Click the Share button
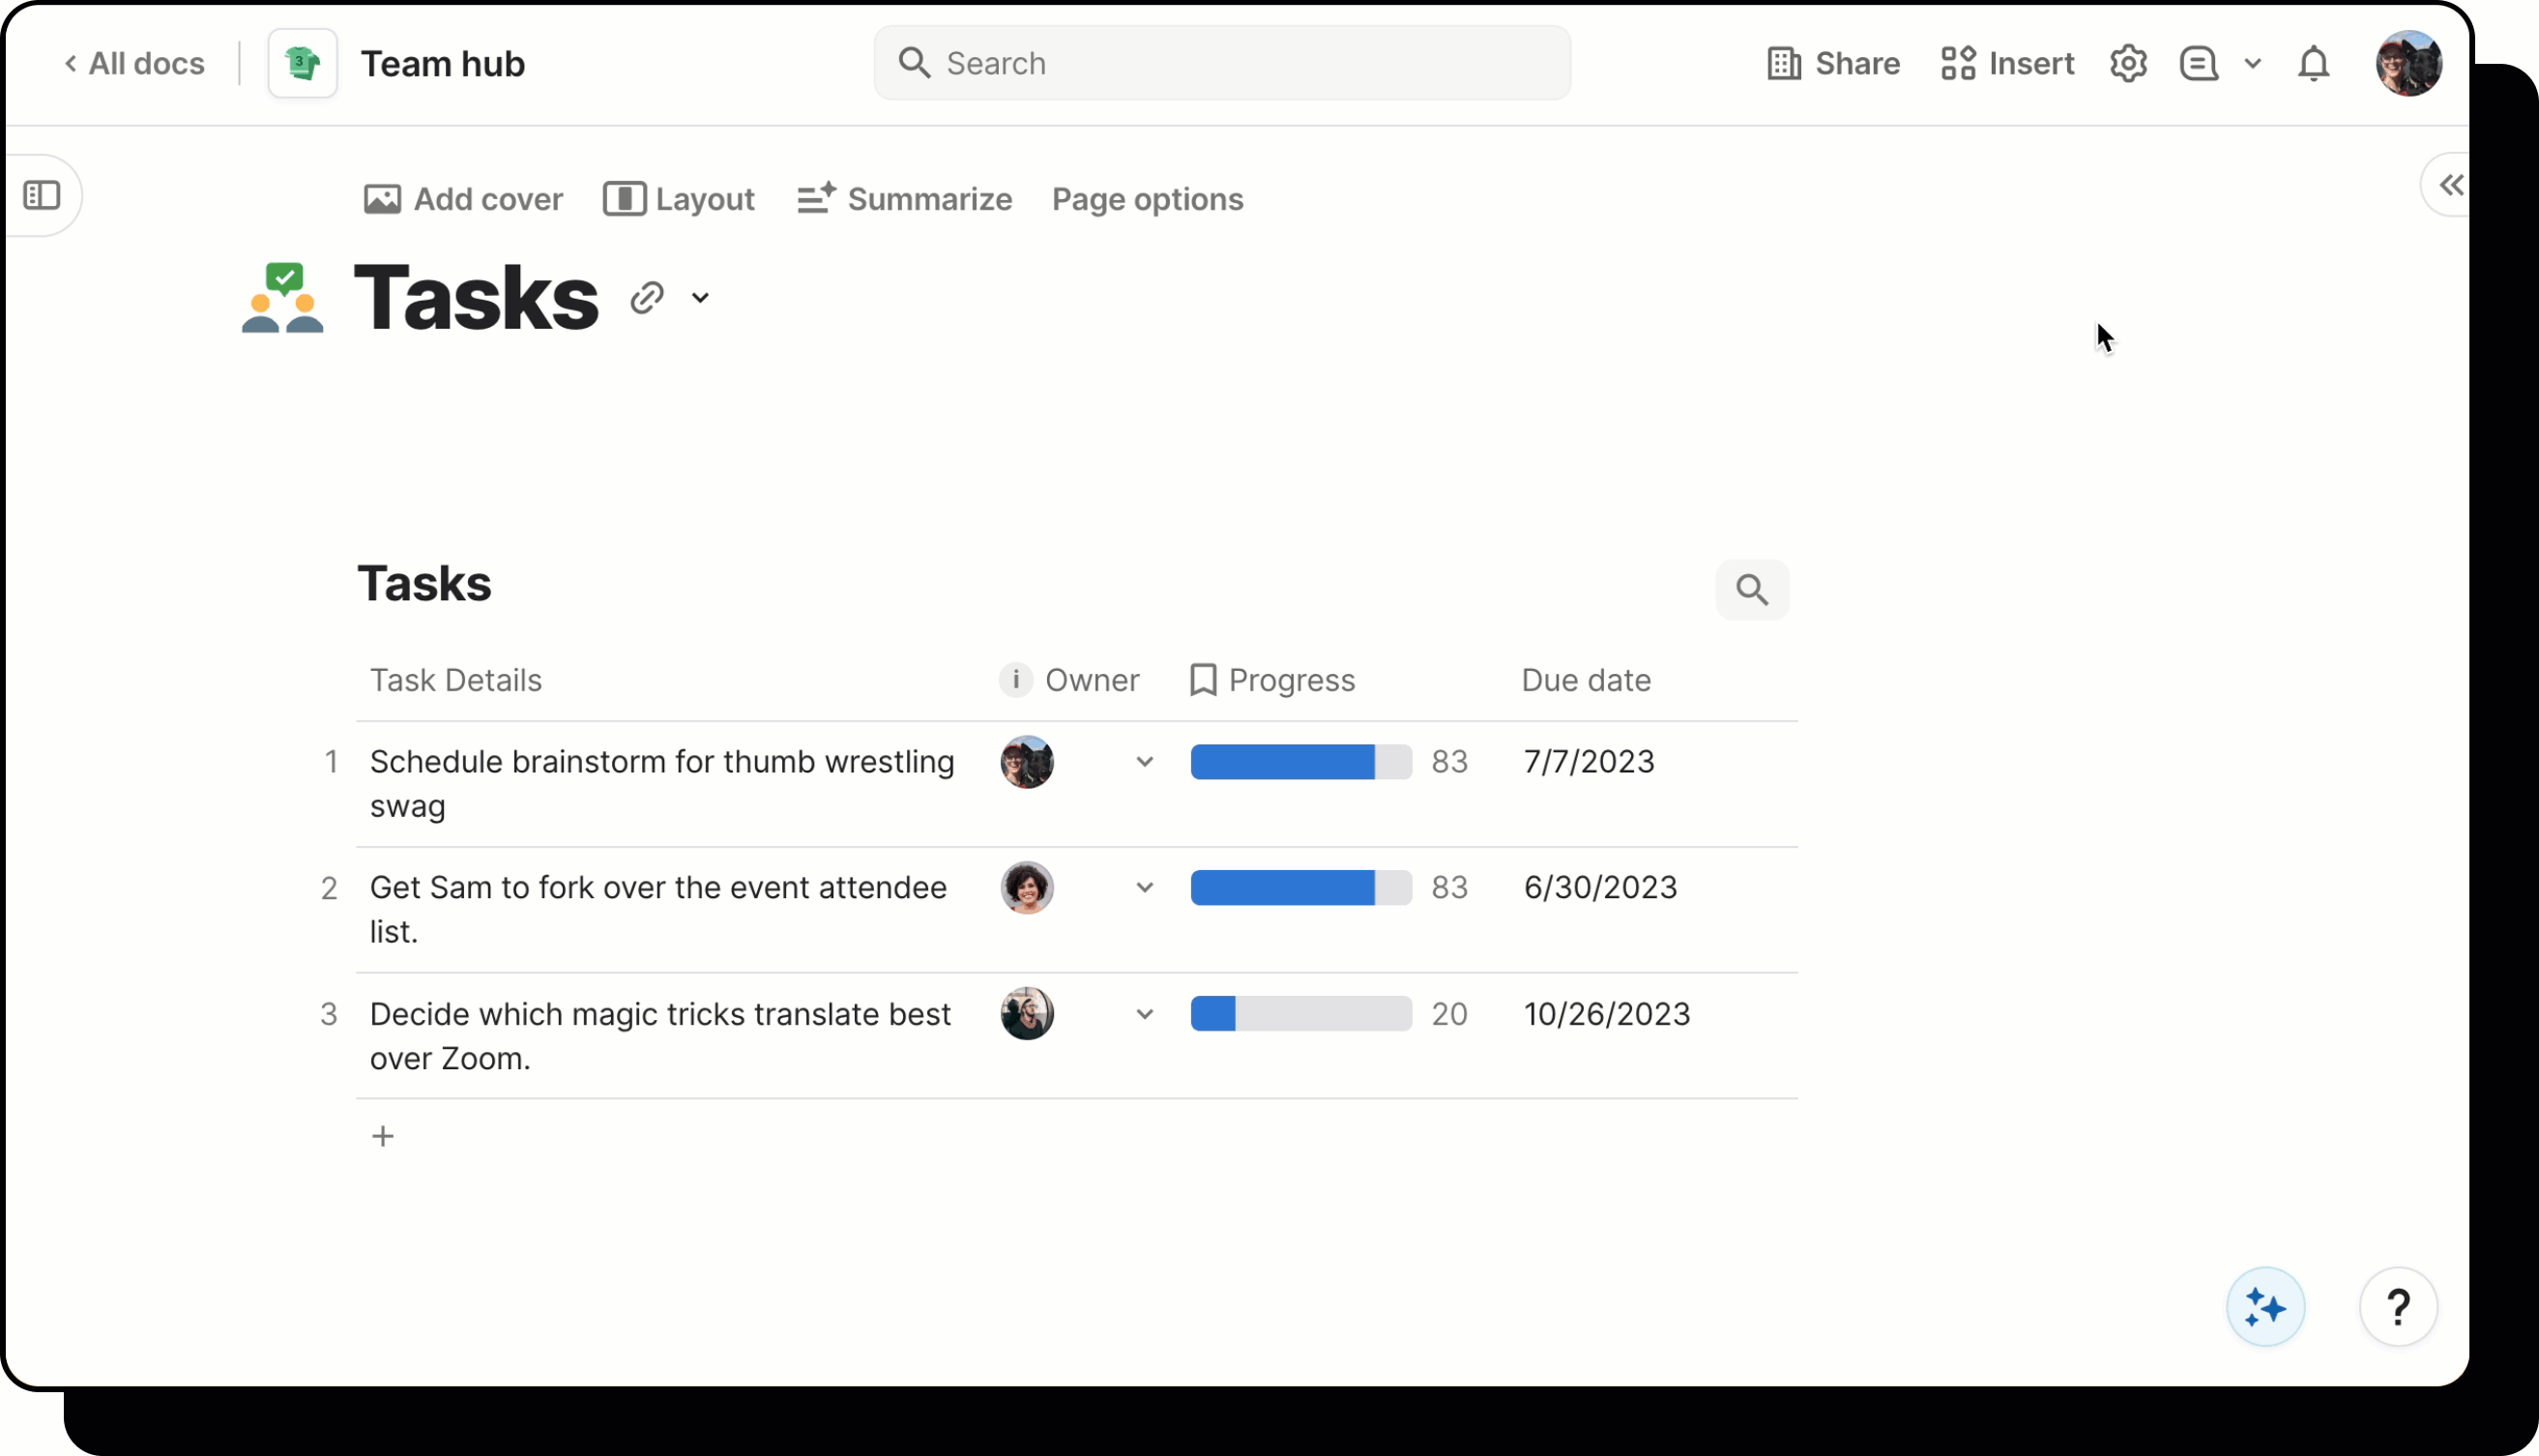Viewport: 2539px width, 1456px height. tap(1833, 64)
